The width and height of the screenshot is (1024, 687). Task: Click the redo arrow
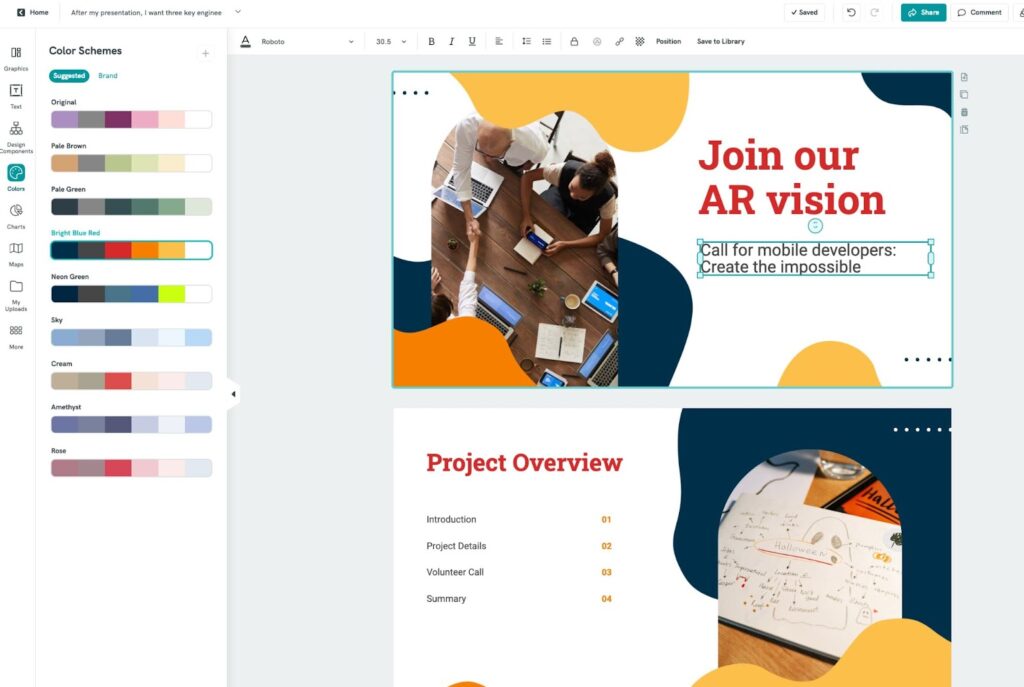(x=874, y=12)
